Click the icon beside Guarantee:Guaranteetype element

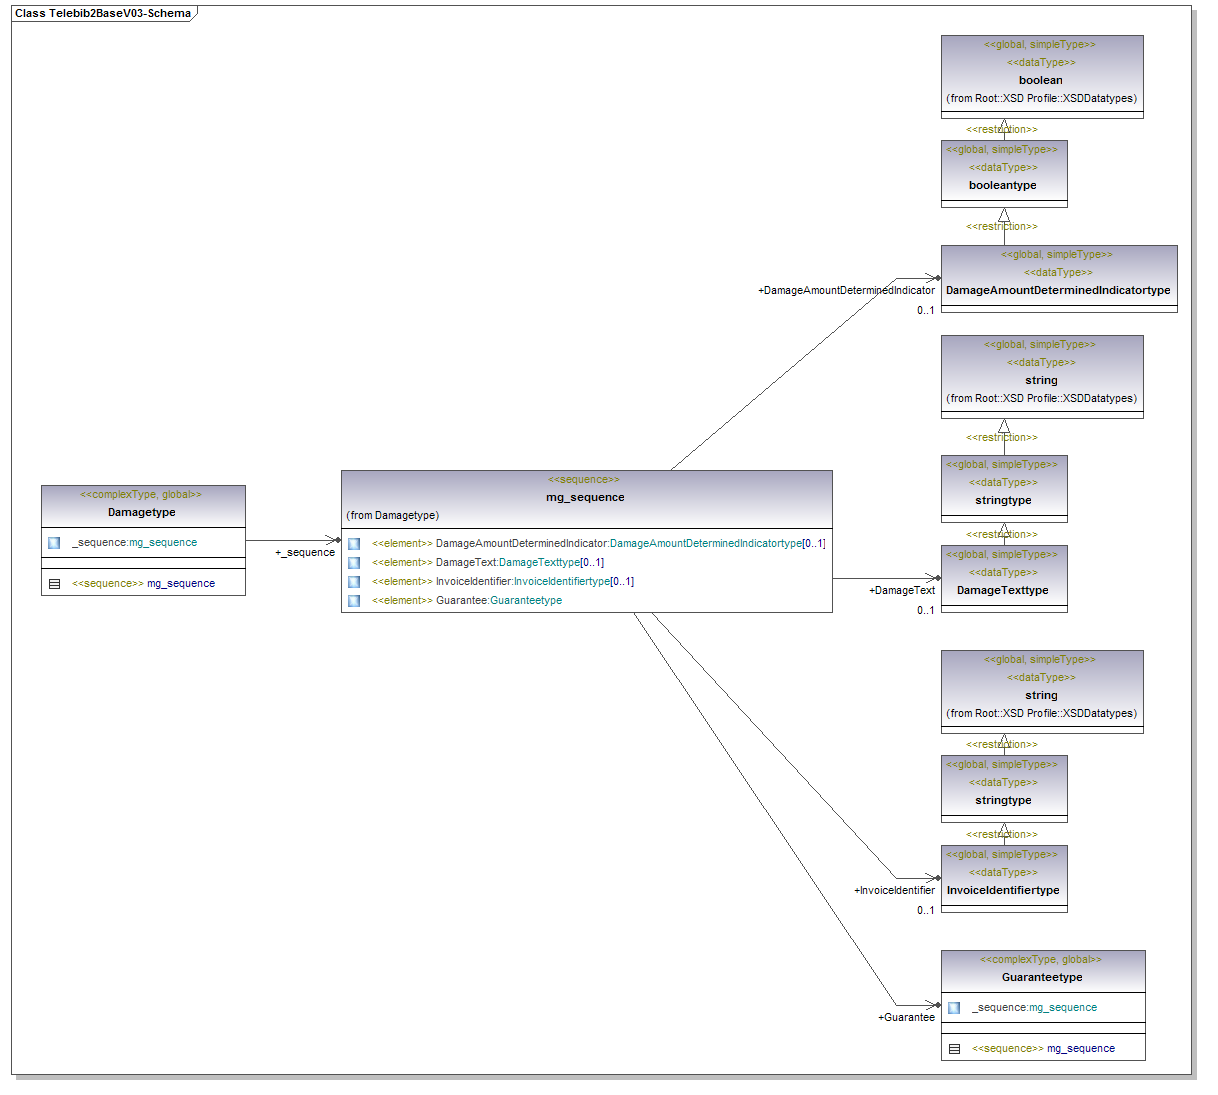point(354,601)
